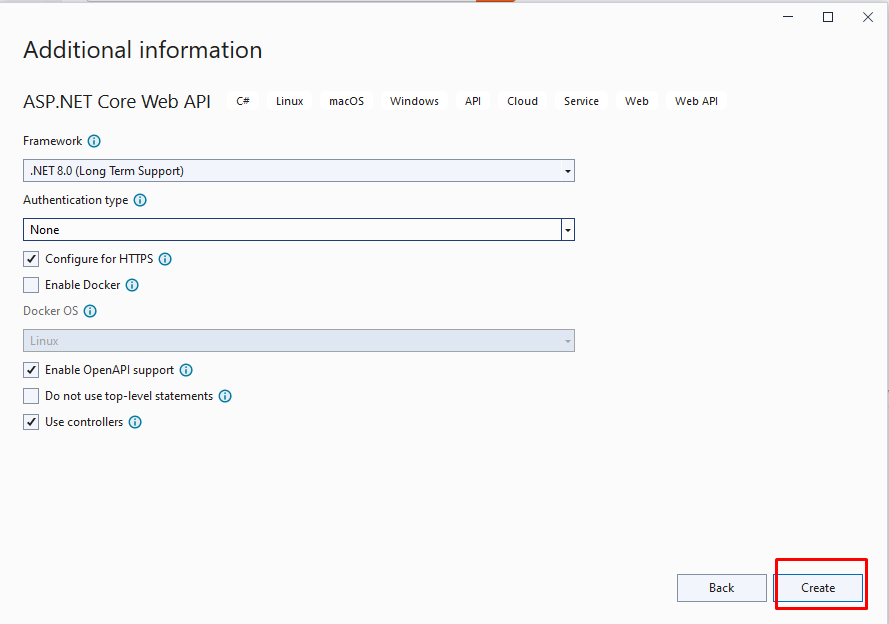Click the Authentication type info icon
The height and width of the screenshot is (624, 889).
click(140, 200)
